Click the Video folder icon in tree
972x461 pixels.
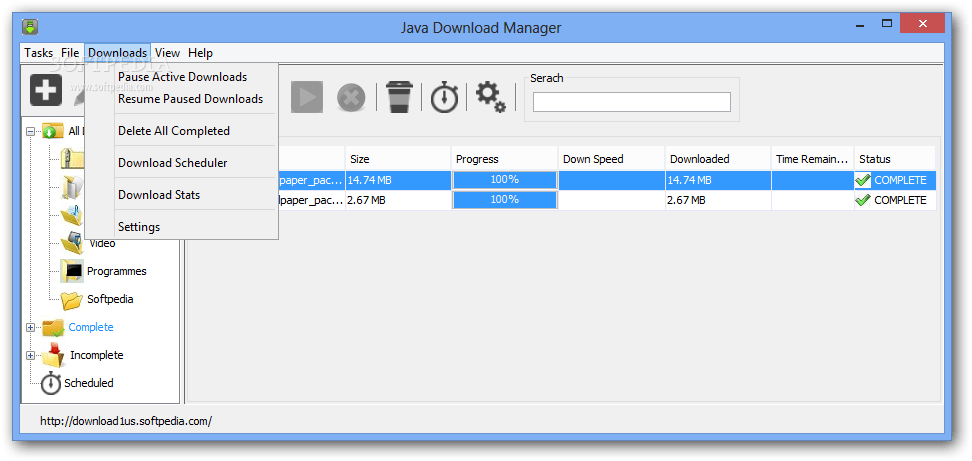(71, 243)
